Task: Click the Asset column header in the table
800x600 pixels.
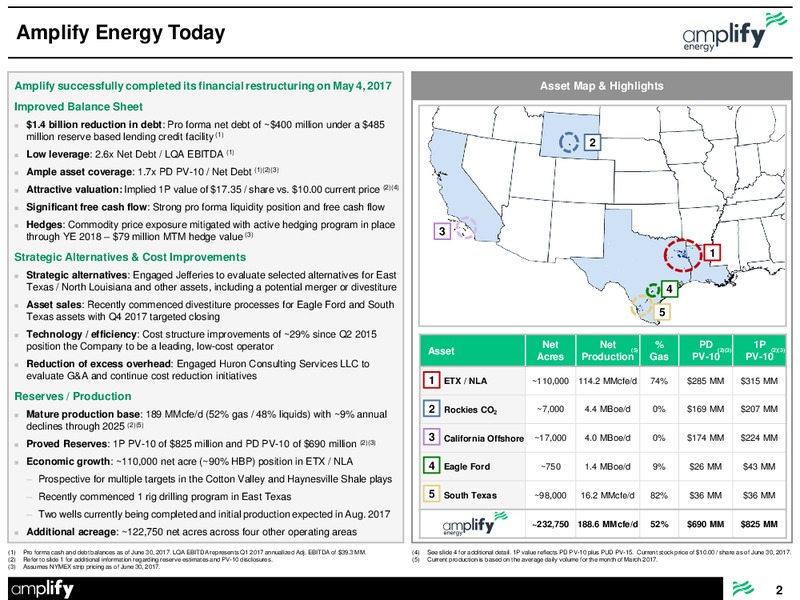Action: tap(472, 351)
